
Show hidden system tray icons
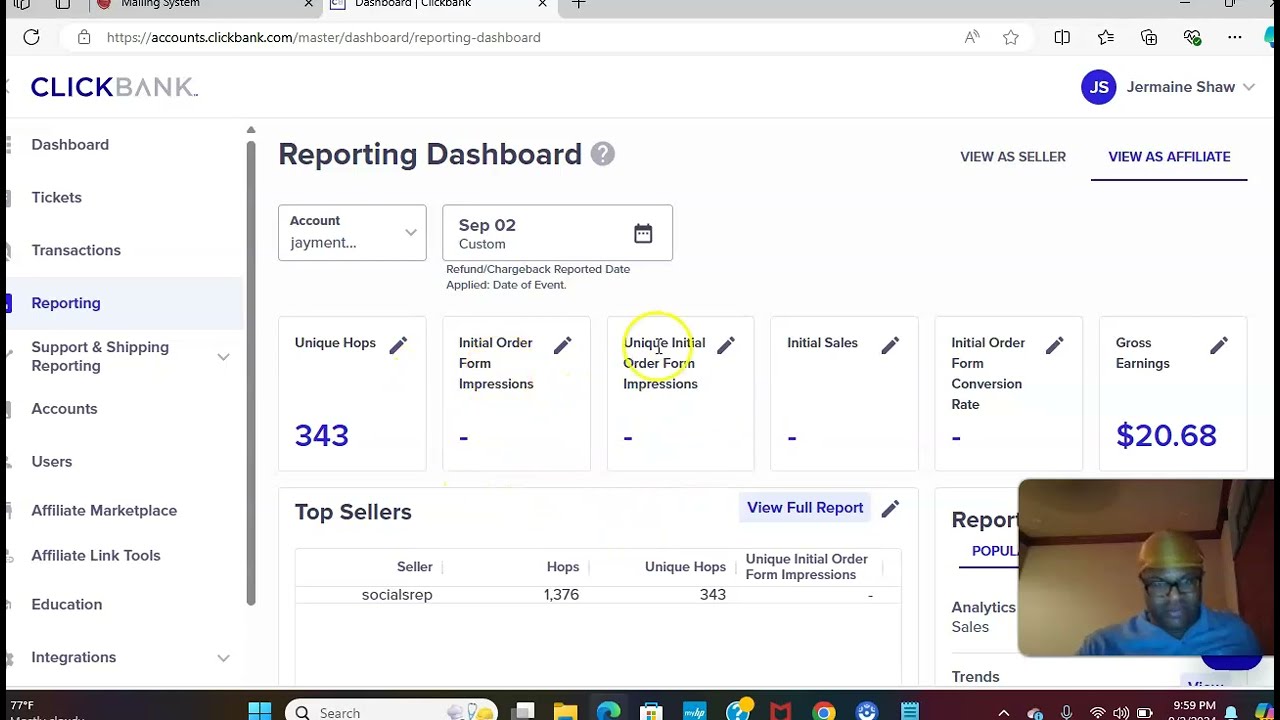[1004, 712]
